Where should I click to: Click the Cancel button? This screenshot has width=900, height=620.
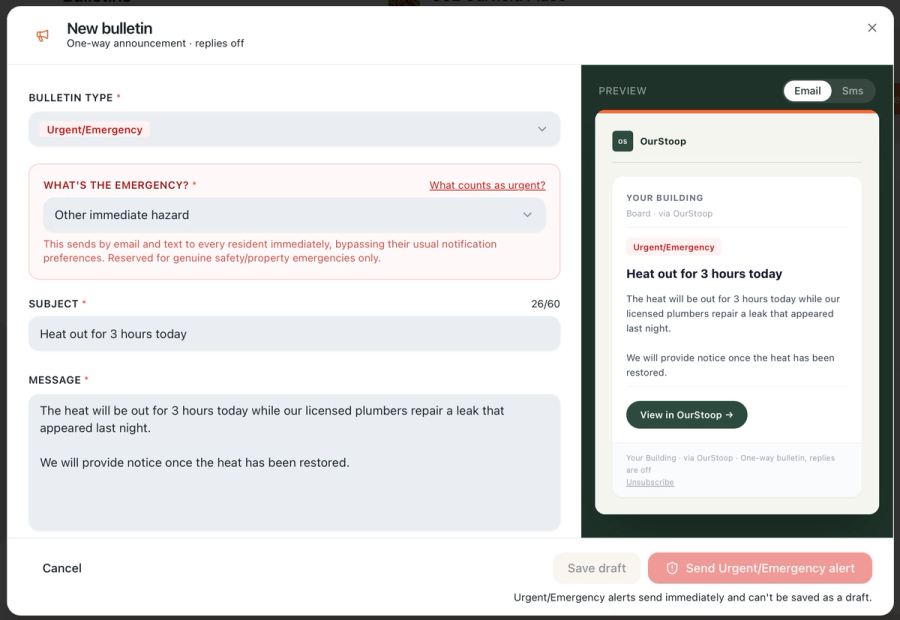62,568
